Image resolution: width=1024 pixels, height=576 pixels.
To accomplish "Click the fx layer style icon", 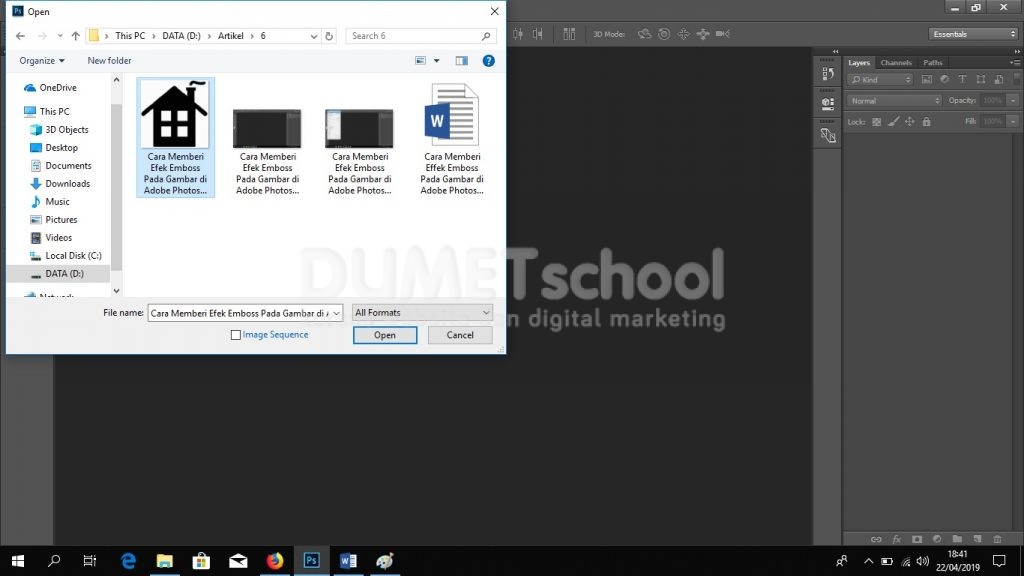I will point(897,539).
